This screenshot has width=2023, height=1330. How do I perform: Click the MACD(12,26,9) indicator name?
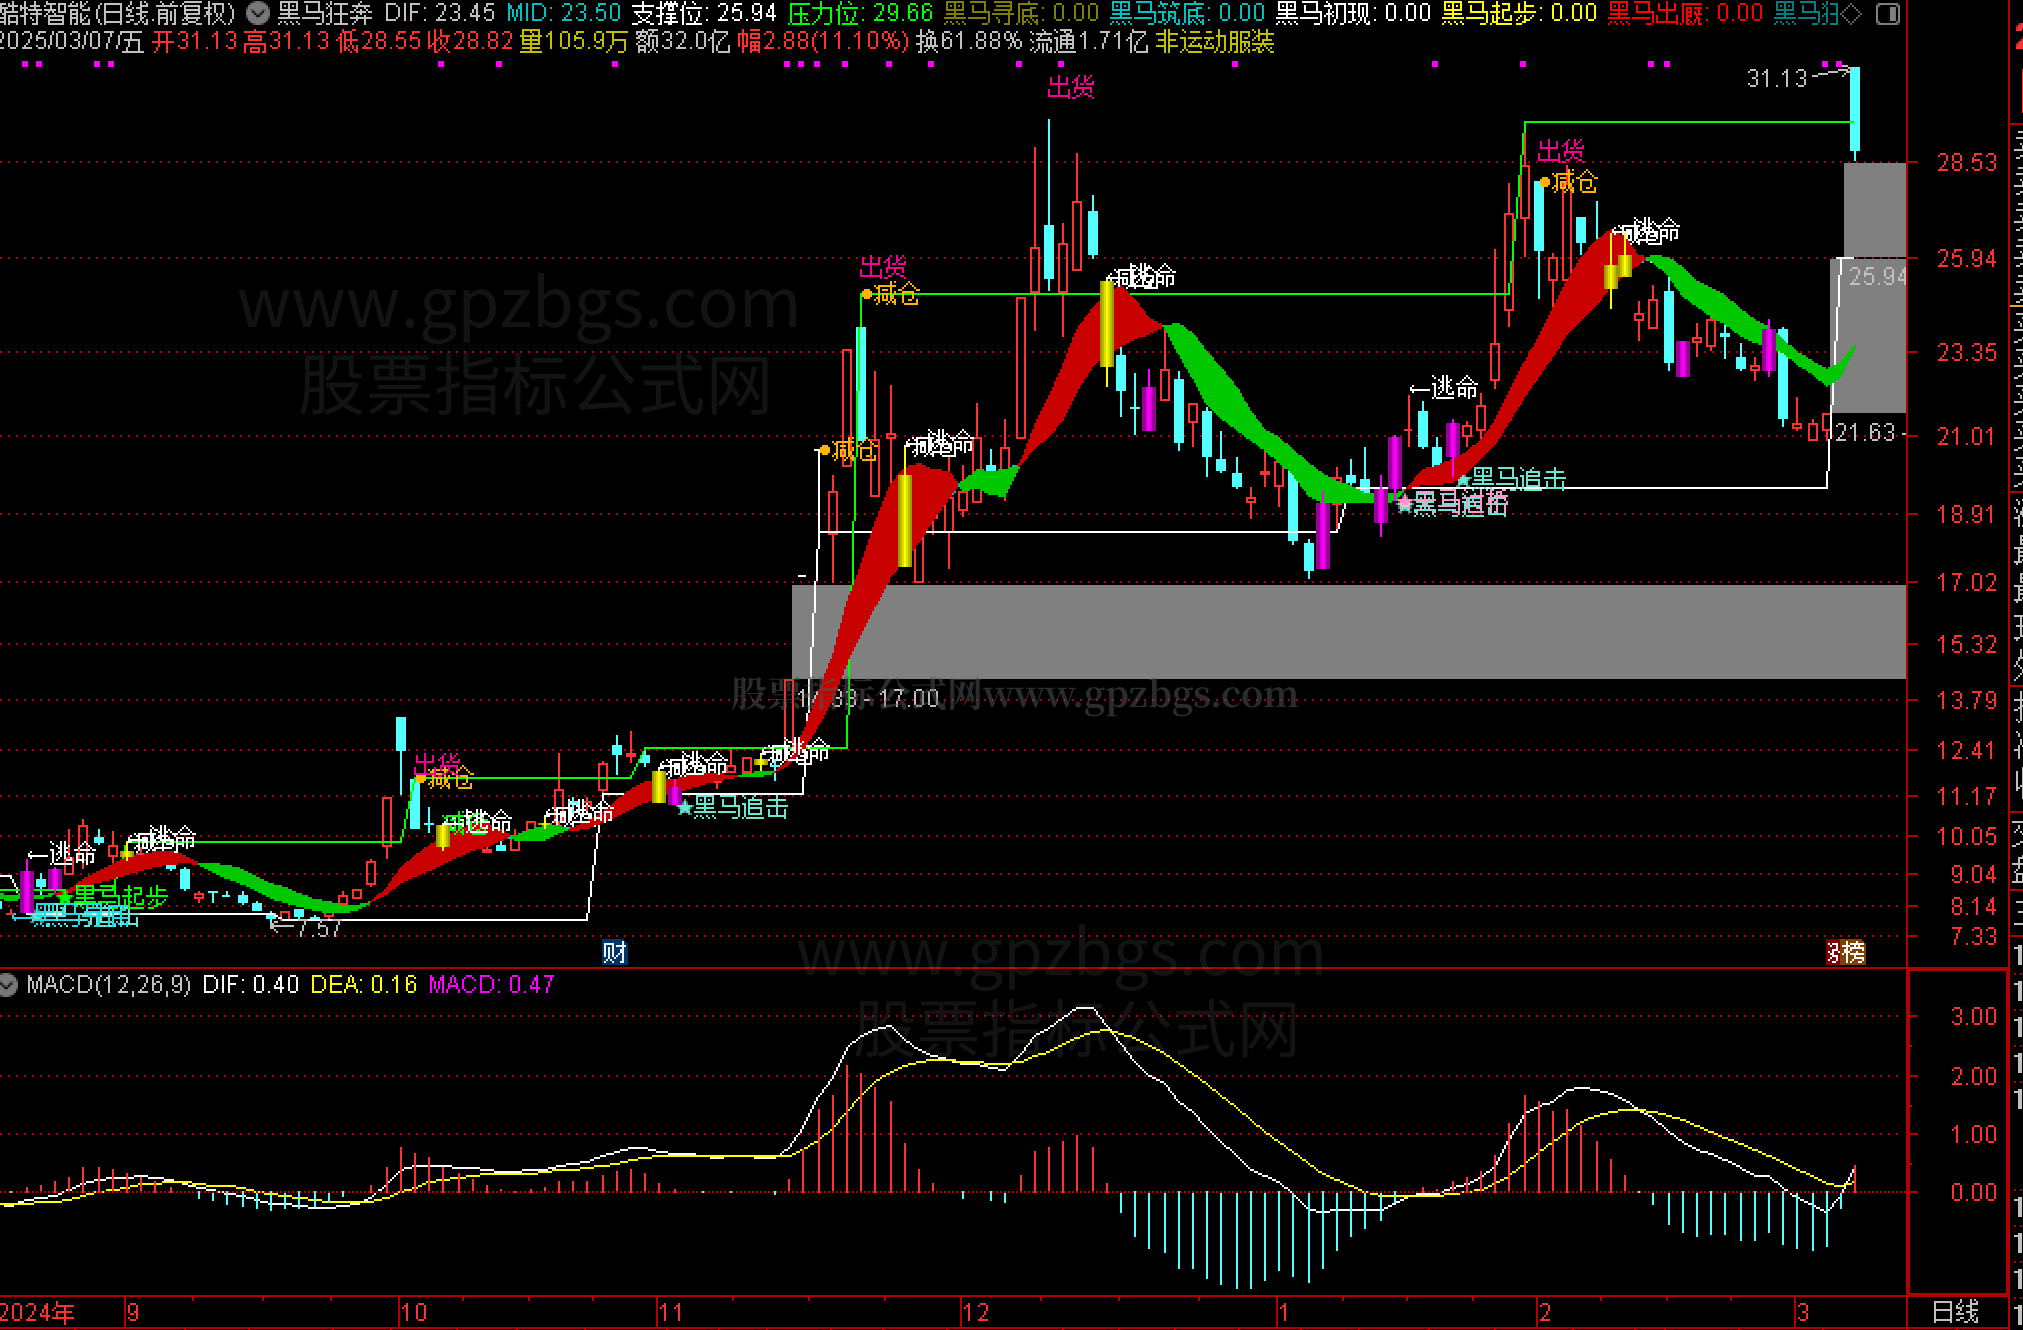coord(108,985)
